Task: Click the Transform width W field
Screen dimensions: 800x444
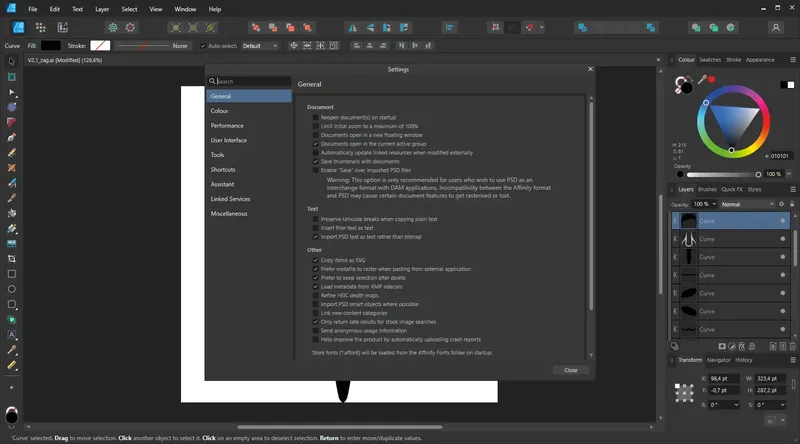Action: coord(769,379)
